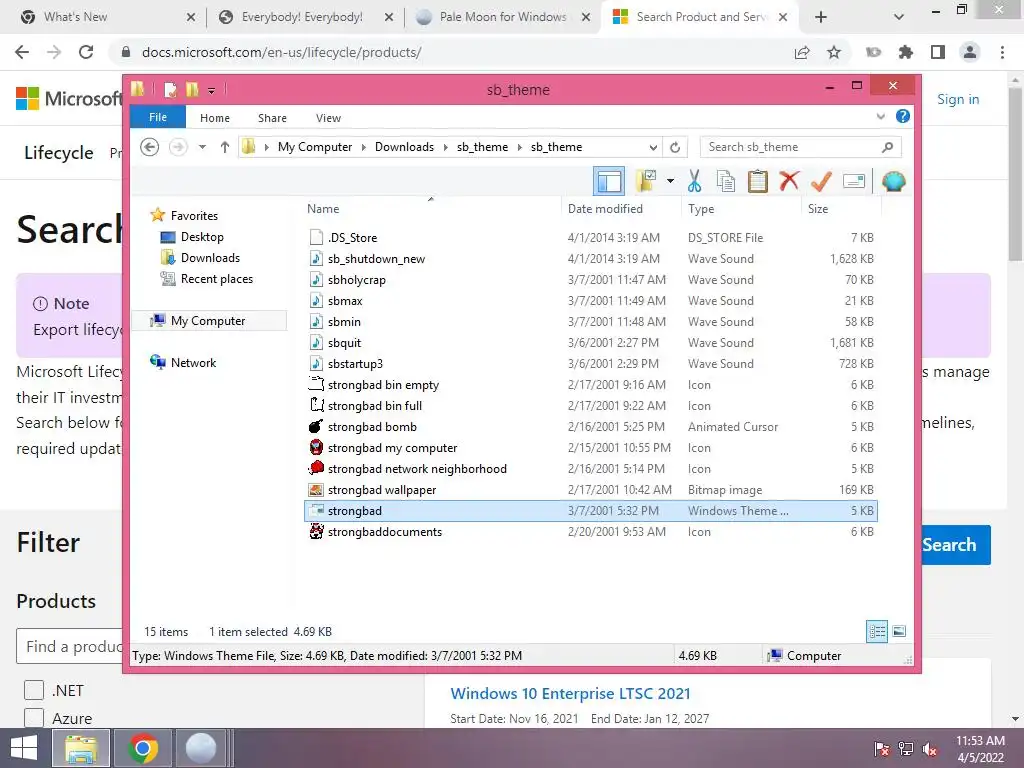The width and height of the screenshot is (1024, 768).
Task: Select the sb_shutdown_new wave file
Action: point(591,259)
